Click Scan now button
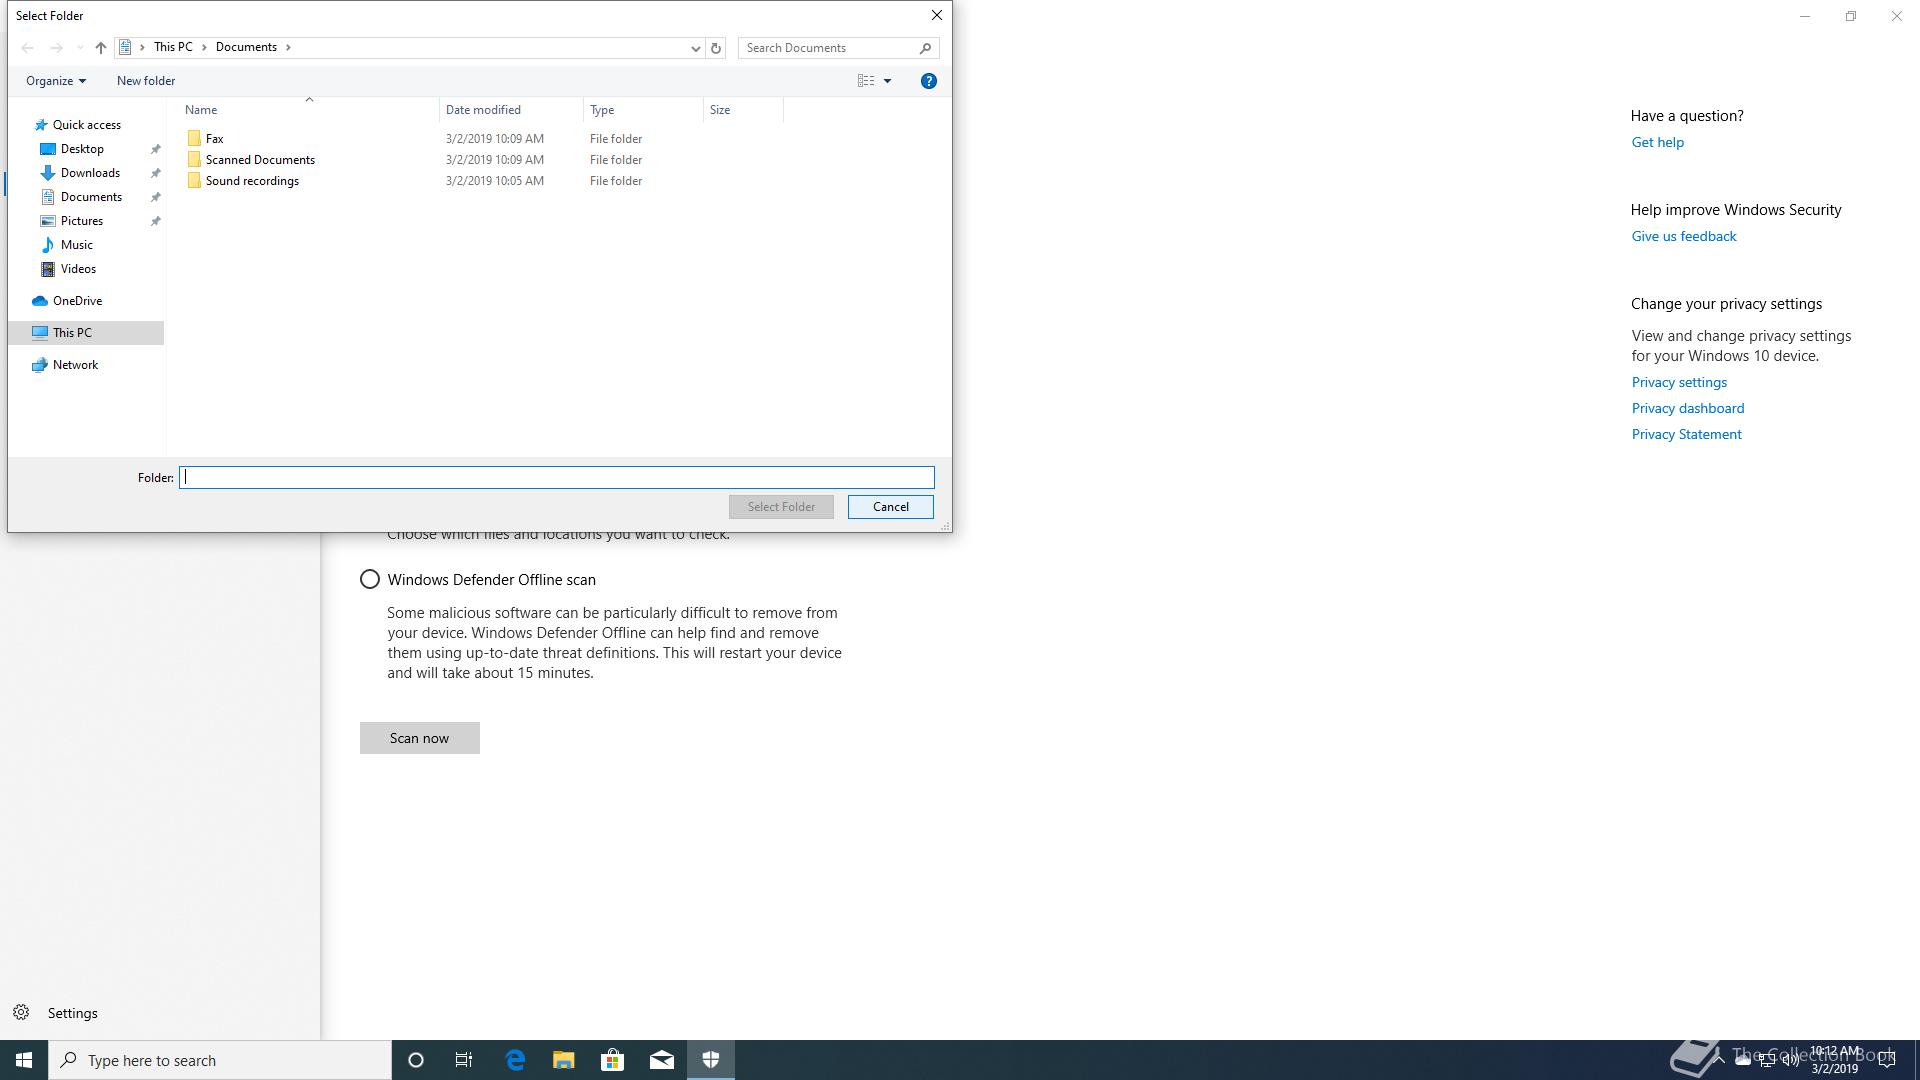This screenshot has width=1920, height=1080. click(420, 738)
